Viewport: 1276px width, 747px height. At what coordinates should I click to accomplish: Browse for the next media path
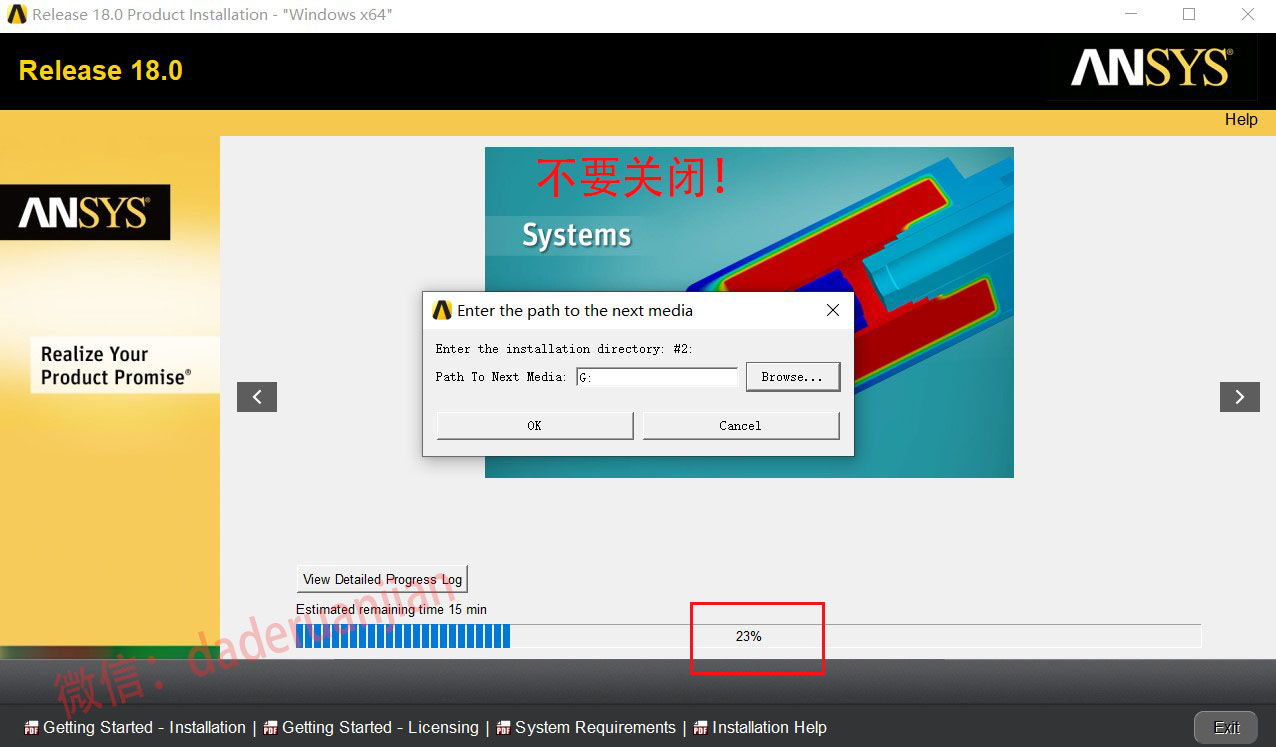coord(792,377)
